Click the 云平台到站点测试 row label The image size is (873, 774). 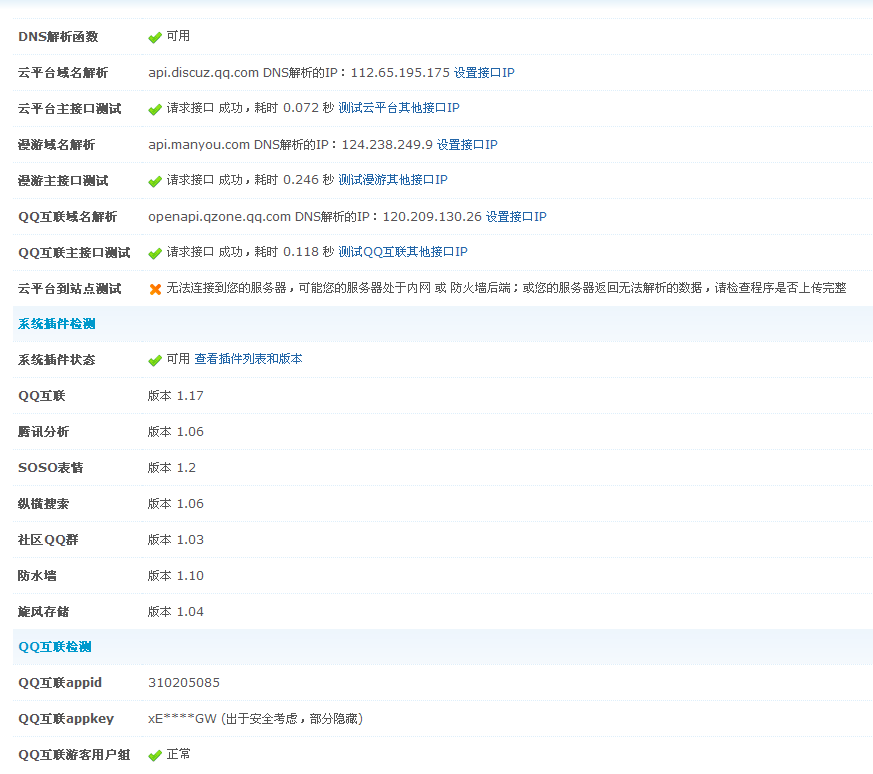coord(70,288)
